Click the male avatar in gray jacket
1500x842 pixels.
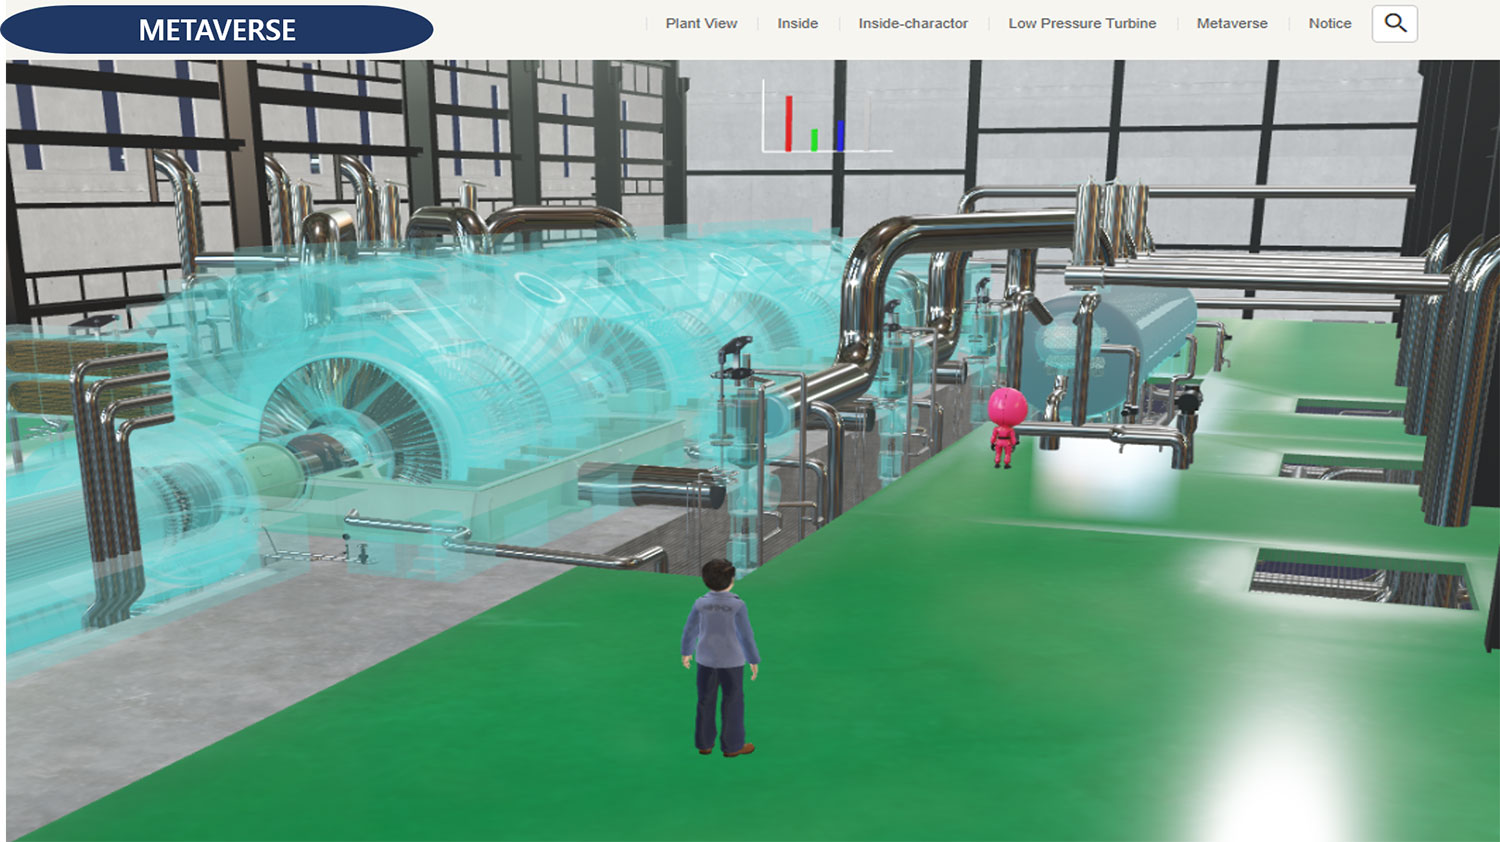click(x=720, y=655)
